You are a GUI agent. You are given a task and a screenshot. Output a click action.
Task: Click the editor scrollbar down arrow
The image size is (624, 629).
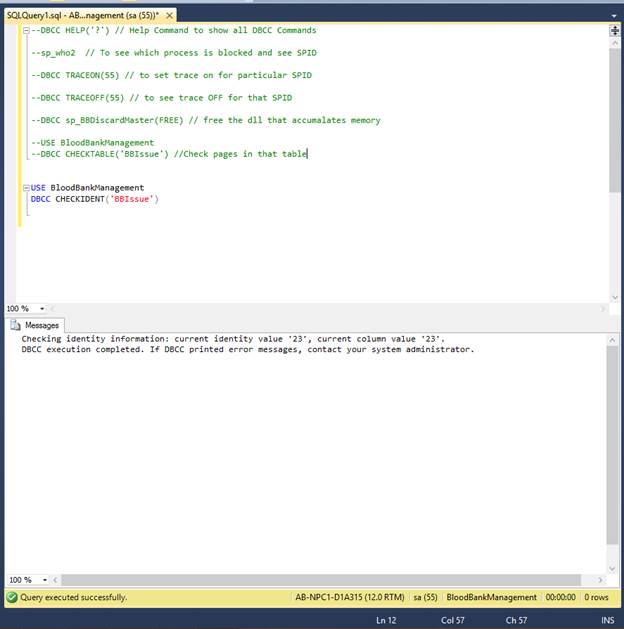[x=614, y=297]
